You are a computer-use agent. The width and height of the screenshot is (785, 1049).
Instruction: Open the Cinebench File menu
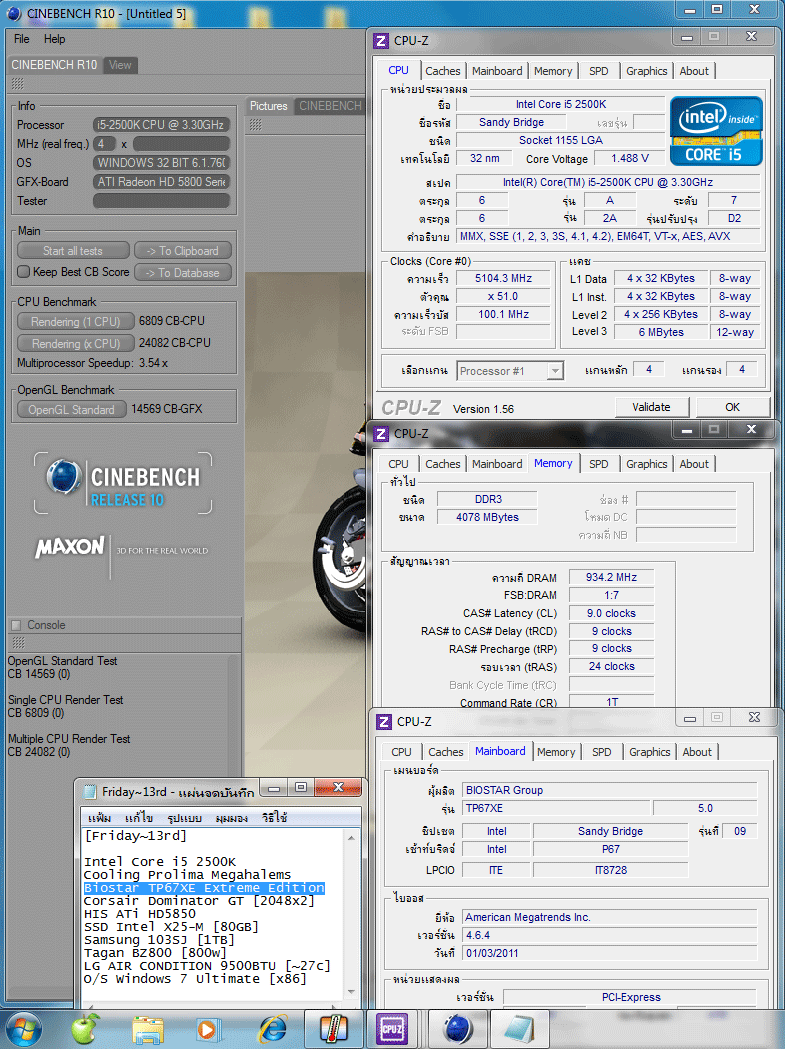[21, 39]
